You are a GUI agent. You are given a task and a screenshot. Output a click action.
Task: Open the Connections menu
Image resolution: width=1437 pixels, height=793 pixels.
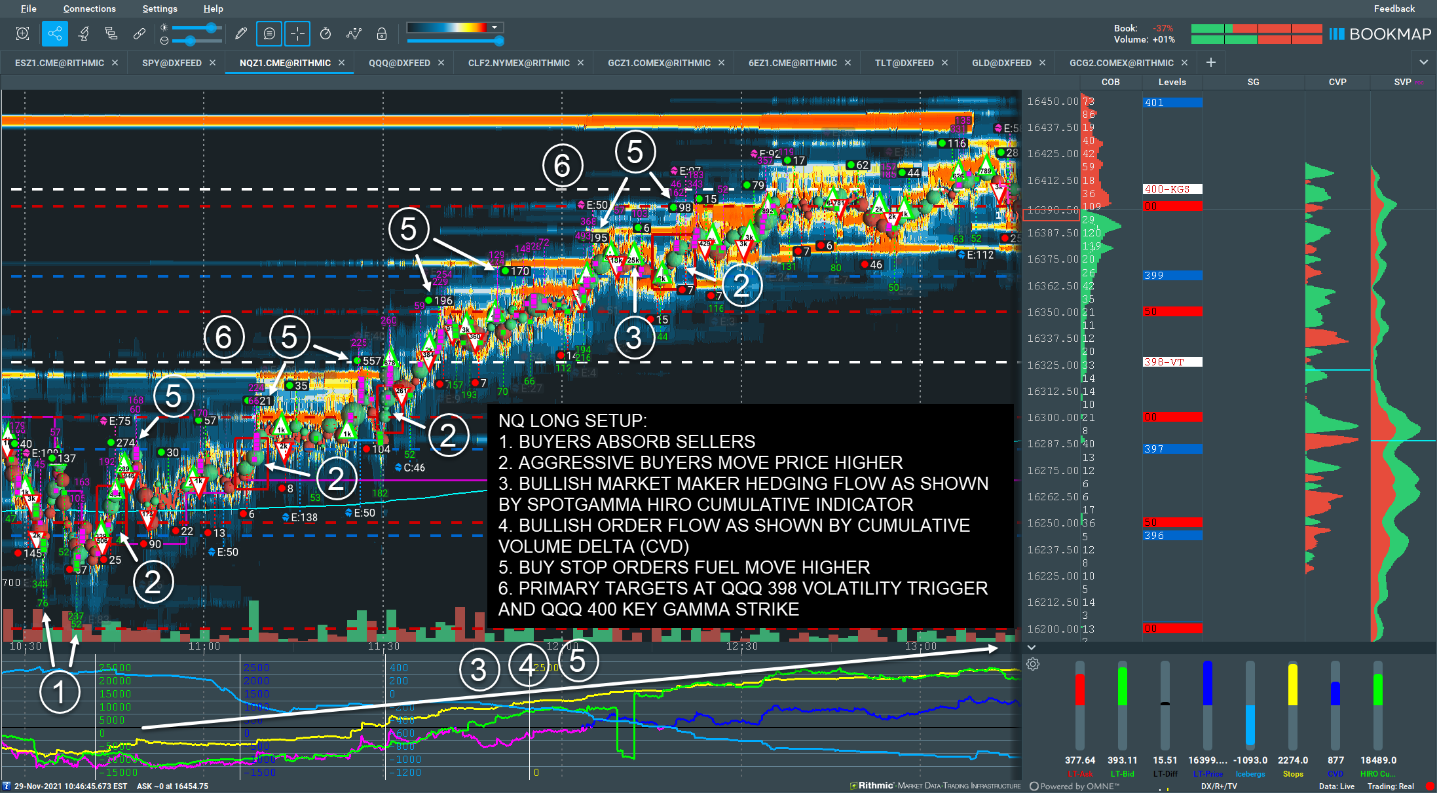[89, 8]
